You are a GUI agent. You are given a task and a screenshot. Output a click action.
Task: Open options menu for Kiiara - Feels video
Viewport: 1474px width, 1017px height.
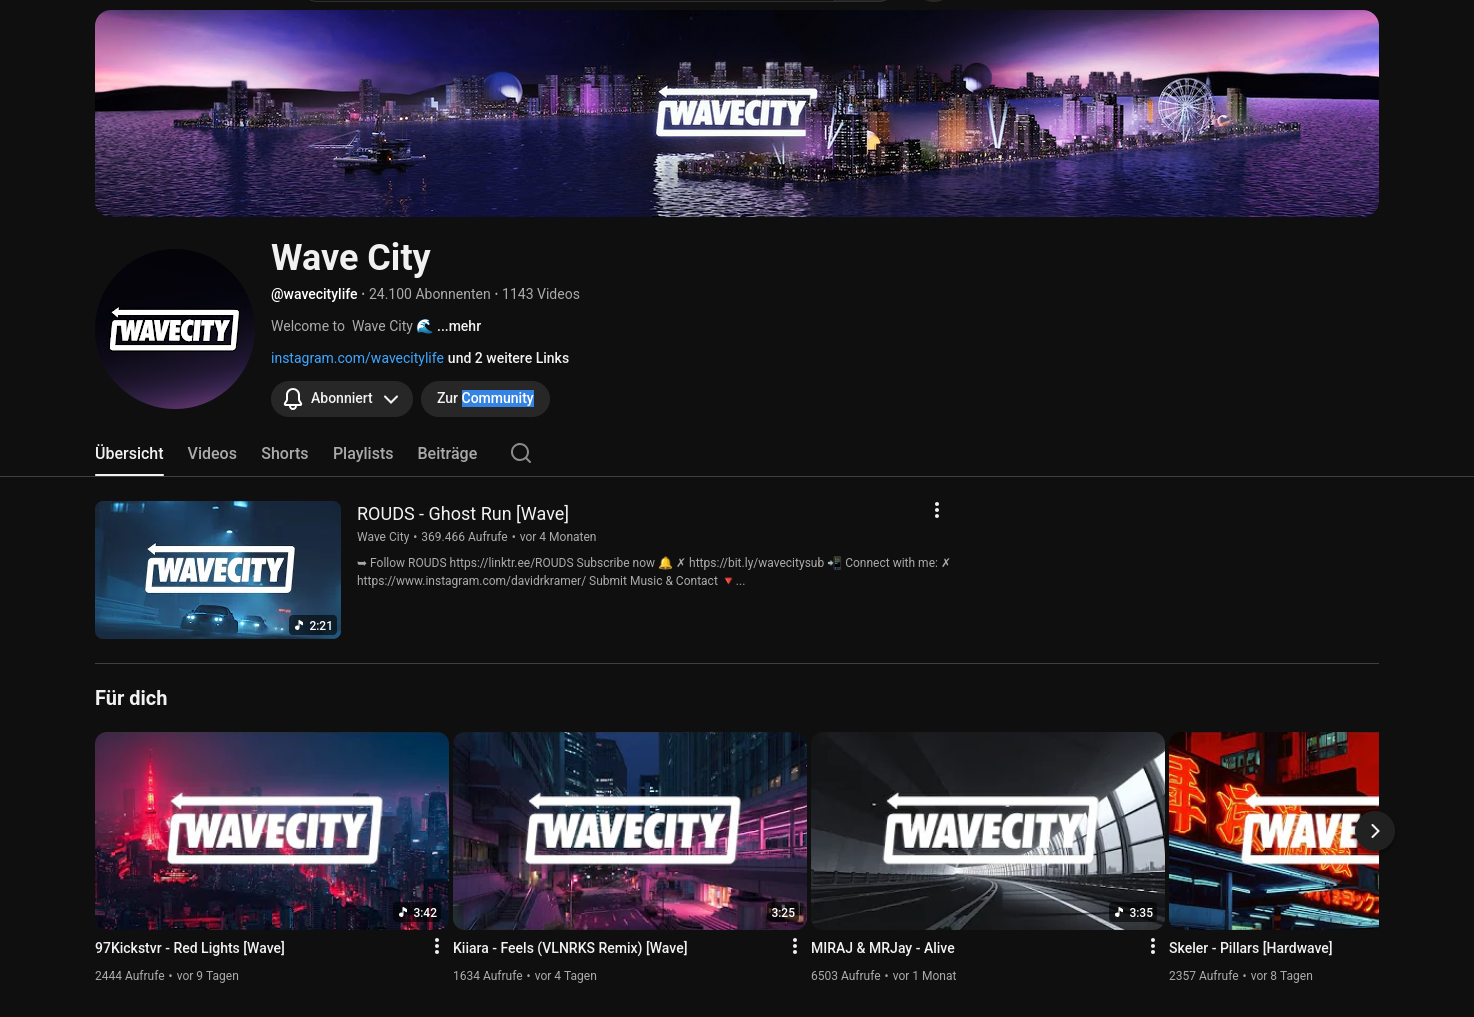(795, 946)
